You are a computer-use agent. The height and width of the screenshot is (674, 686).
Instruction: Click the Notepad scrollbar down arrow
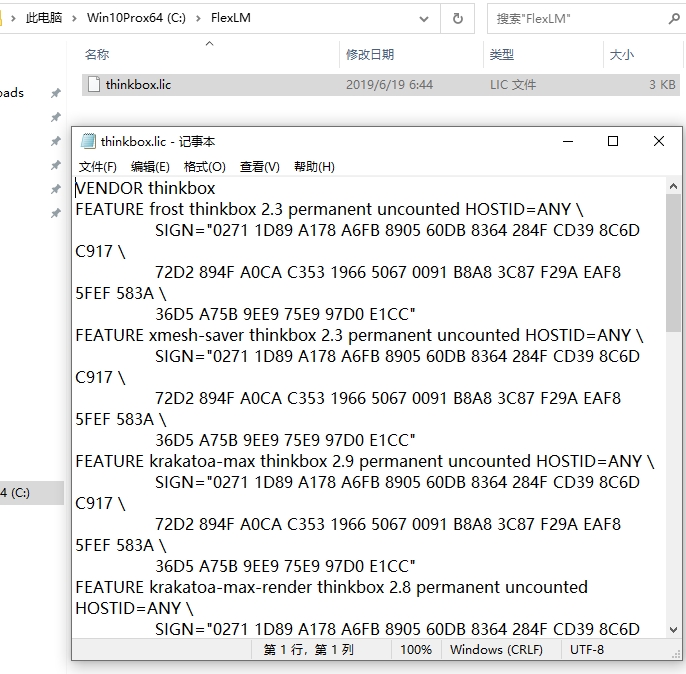[673, 630]
